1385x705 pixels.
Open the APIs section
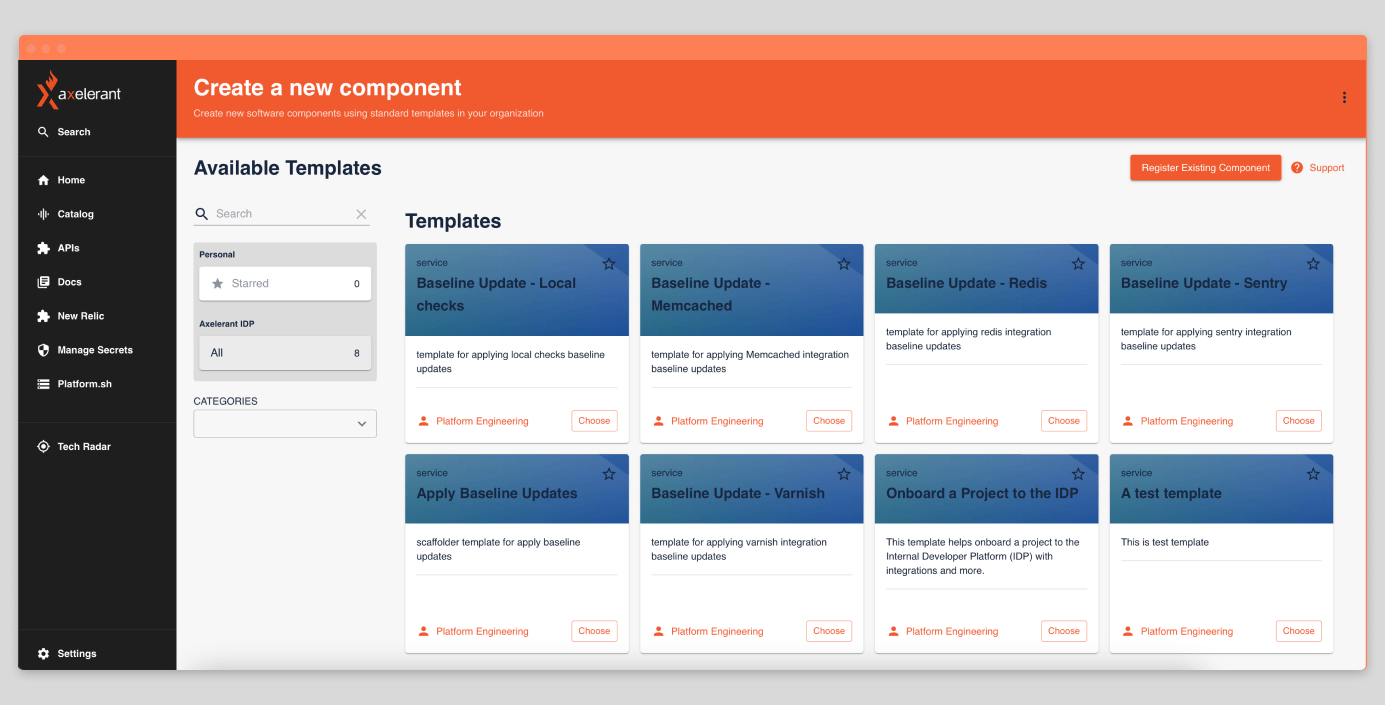coord(70,248)
